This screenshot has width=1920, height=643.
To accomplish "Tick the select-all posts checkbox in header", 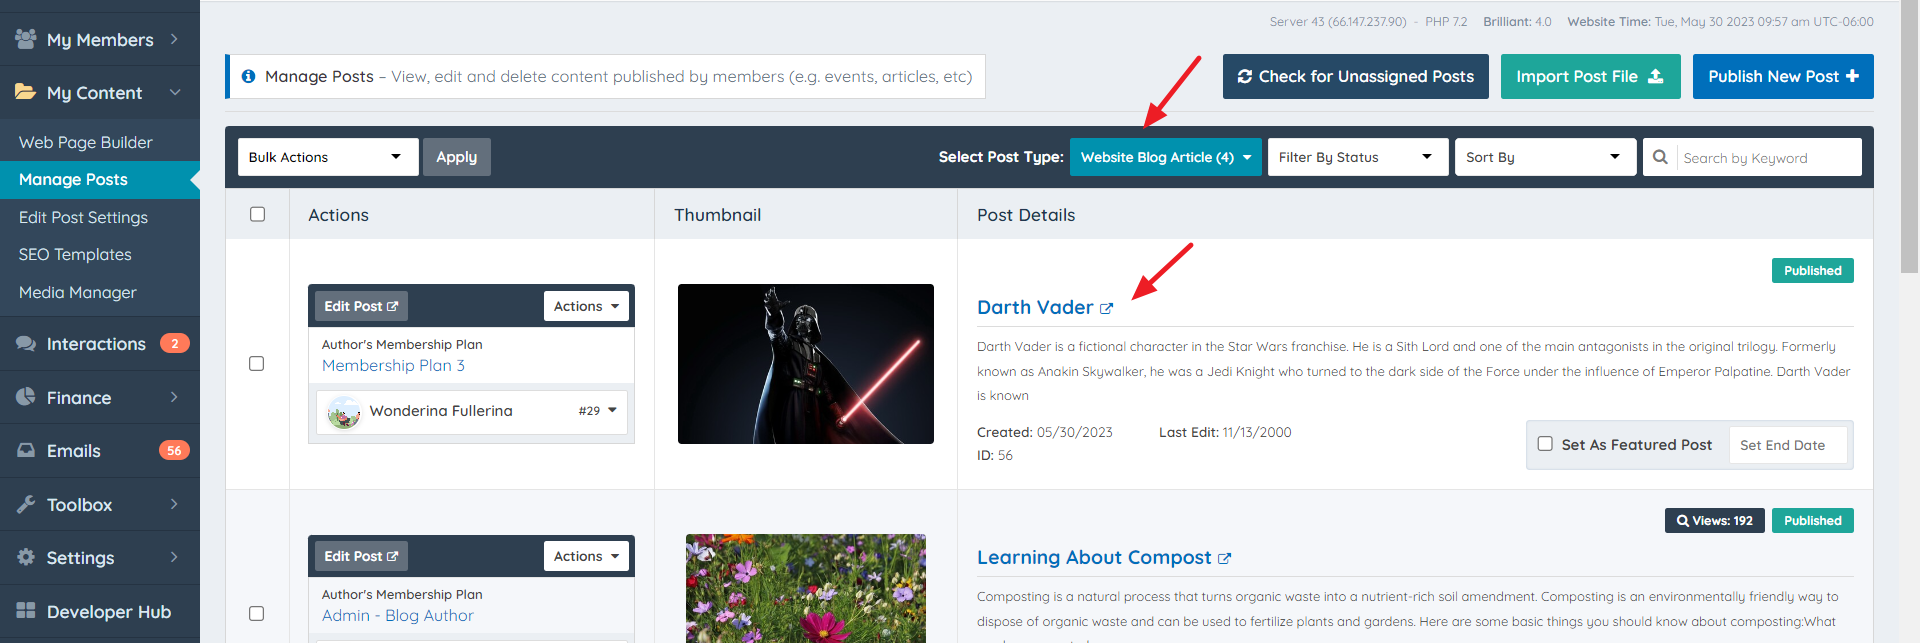I will coord(257,214).
